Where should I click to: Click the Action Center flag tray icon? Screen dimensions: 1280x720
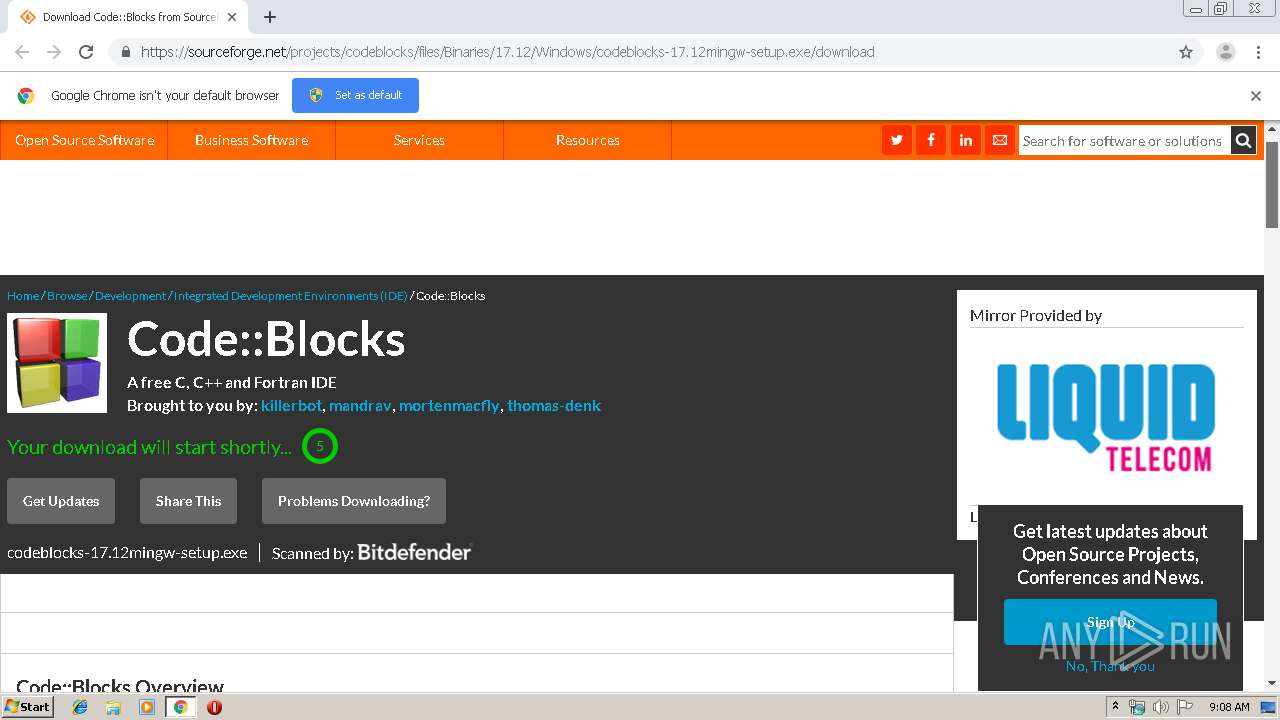[x=1185, y=707]
